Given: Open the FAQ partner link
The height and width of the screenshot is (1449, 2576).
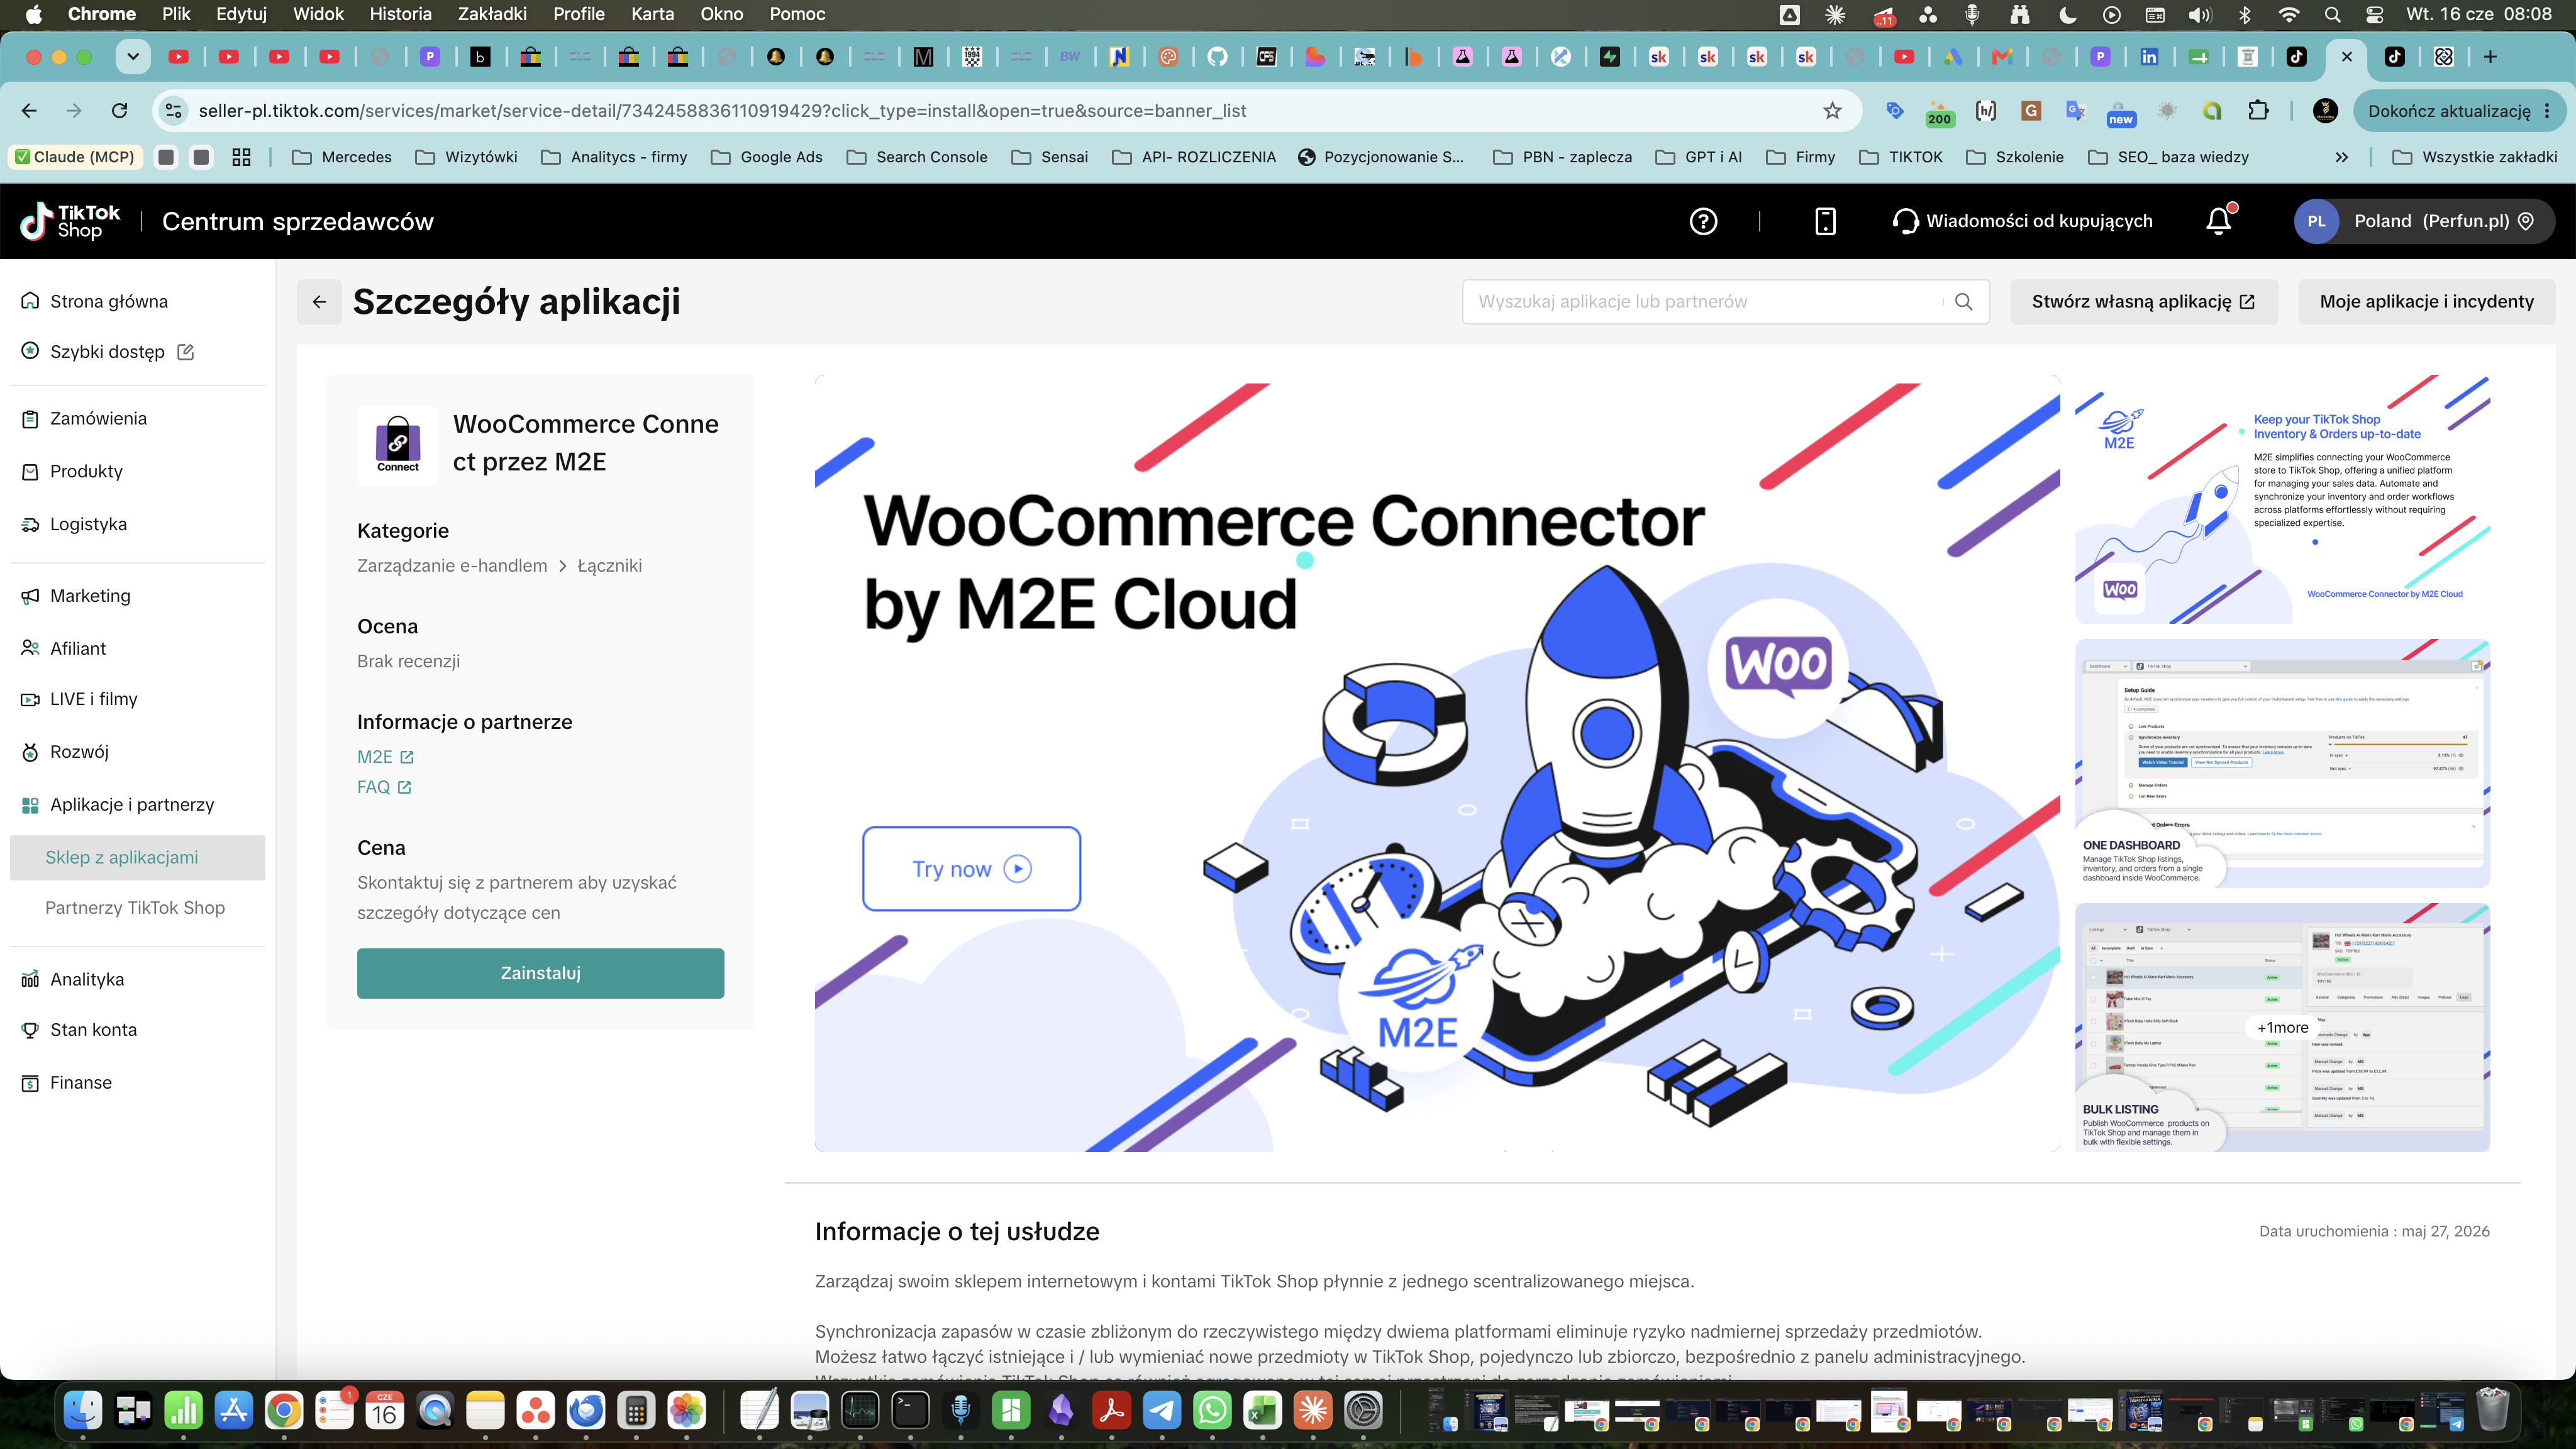Looking at the screenshot, I should click(384, 787).
